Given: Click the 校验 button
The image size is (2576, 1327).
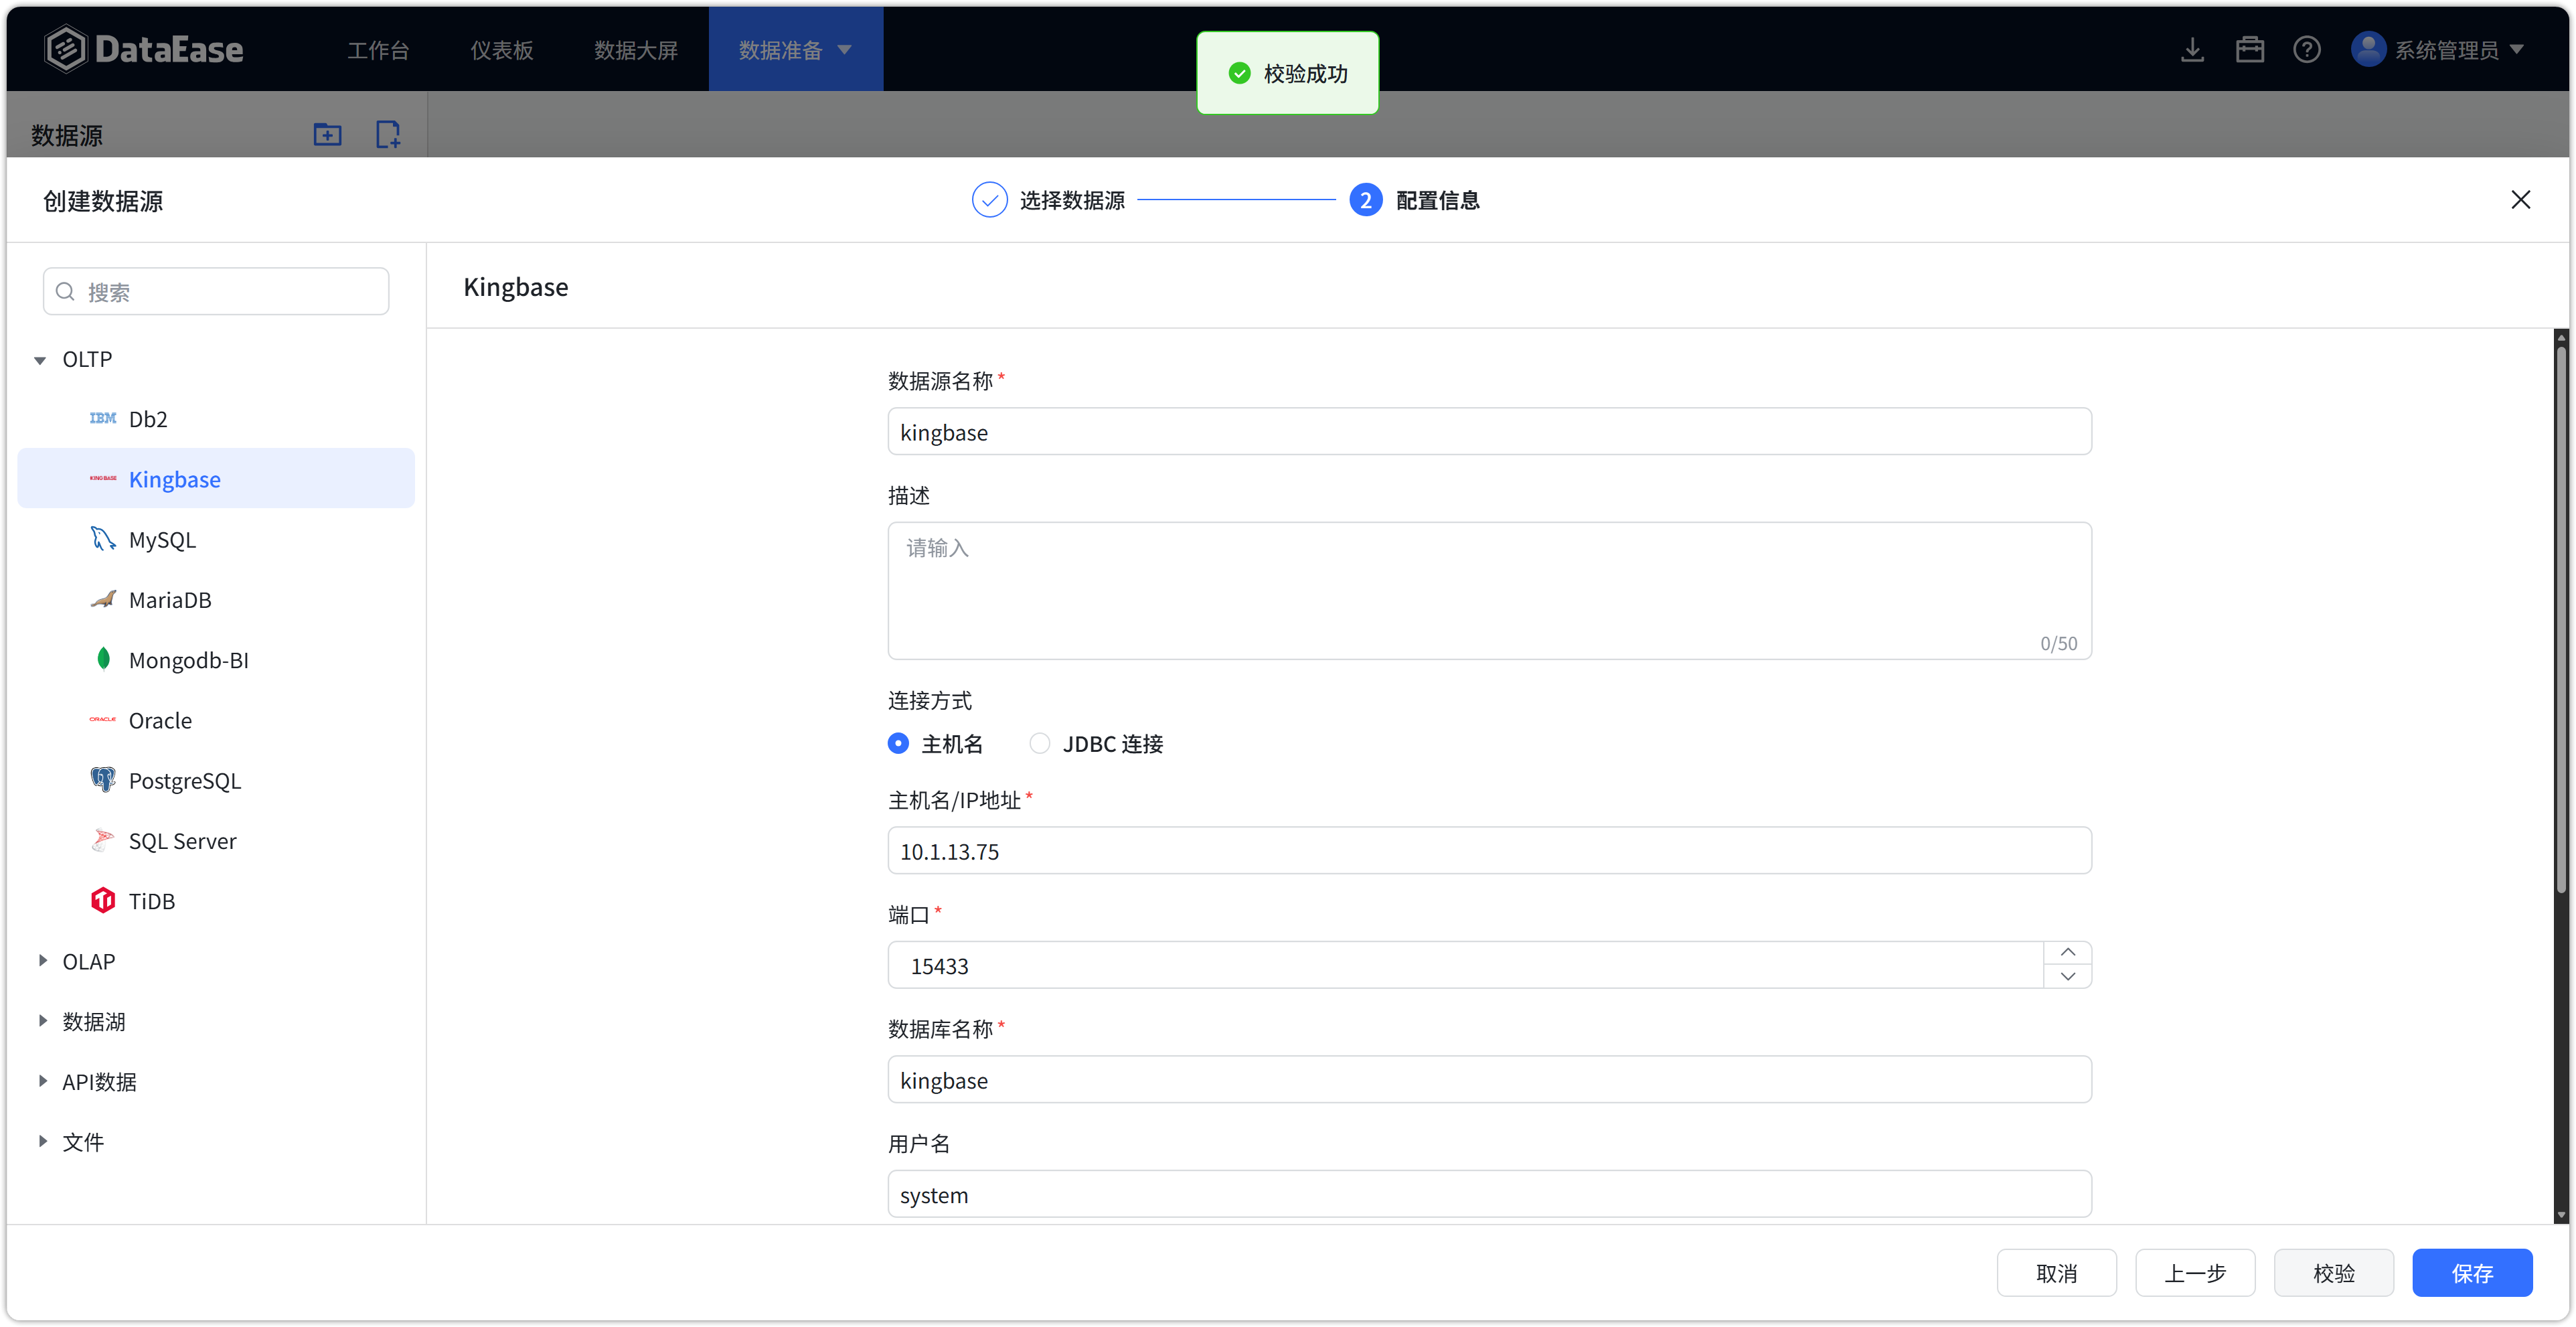Looking at the screenshot, I should coord(2334,1273).
